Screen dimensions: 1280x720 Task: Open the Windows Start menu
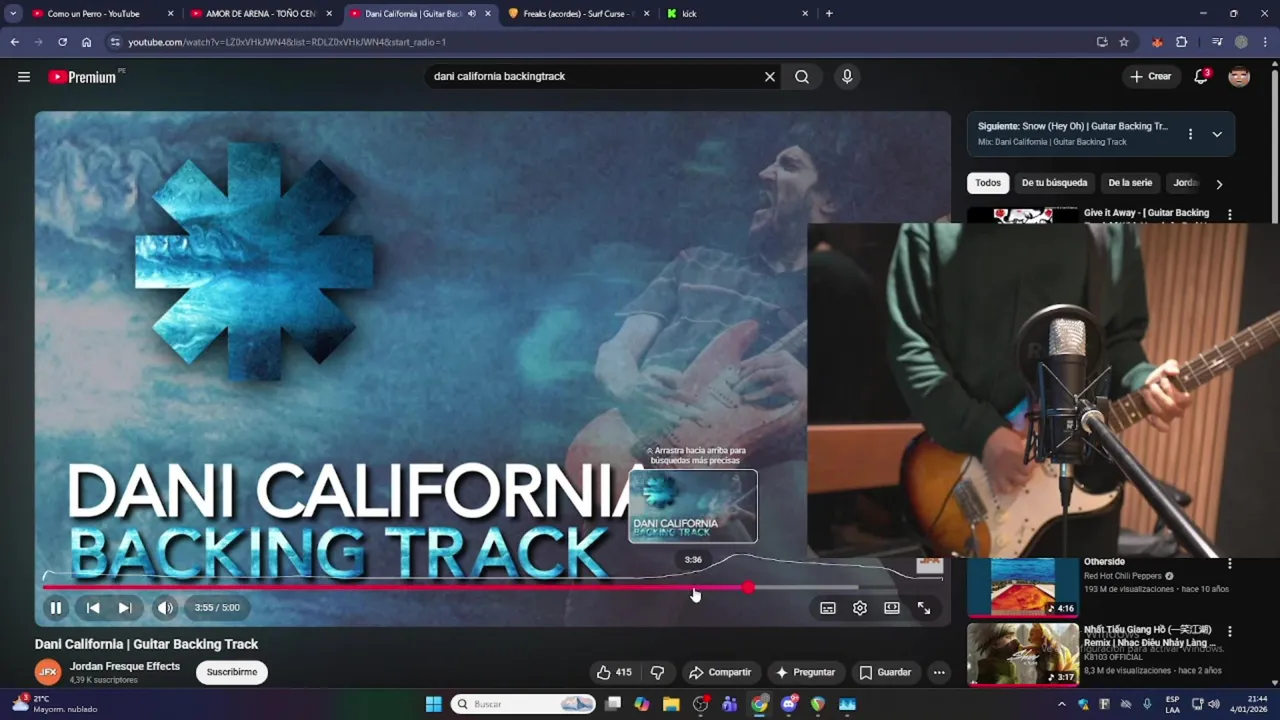(x=433, y=704)
